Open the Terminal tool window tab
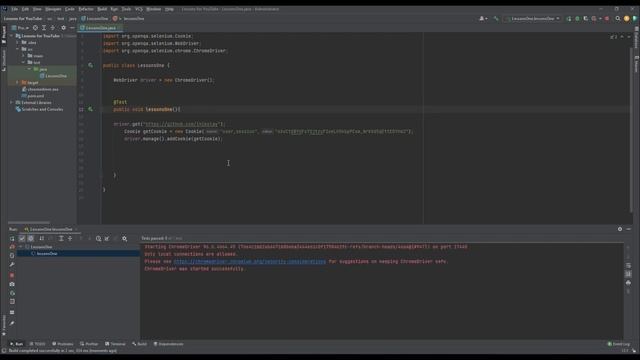The height and width of the screenshot is (360, 640). [116, 344]
